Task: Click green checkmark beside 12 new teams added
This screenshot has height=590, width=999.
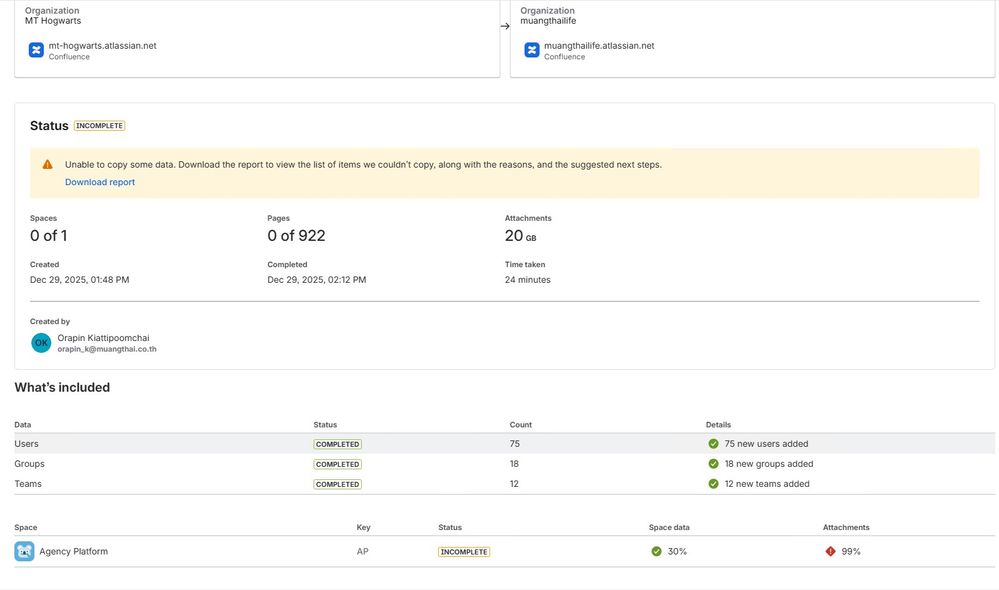Action: click(x=713, y=484)
